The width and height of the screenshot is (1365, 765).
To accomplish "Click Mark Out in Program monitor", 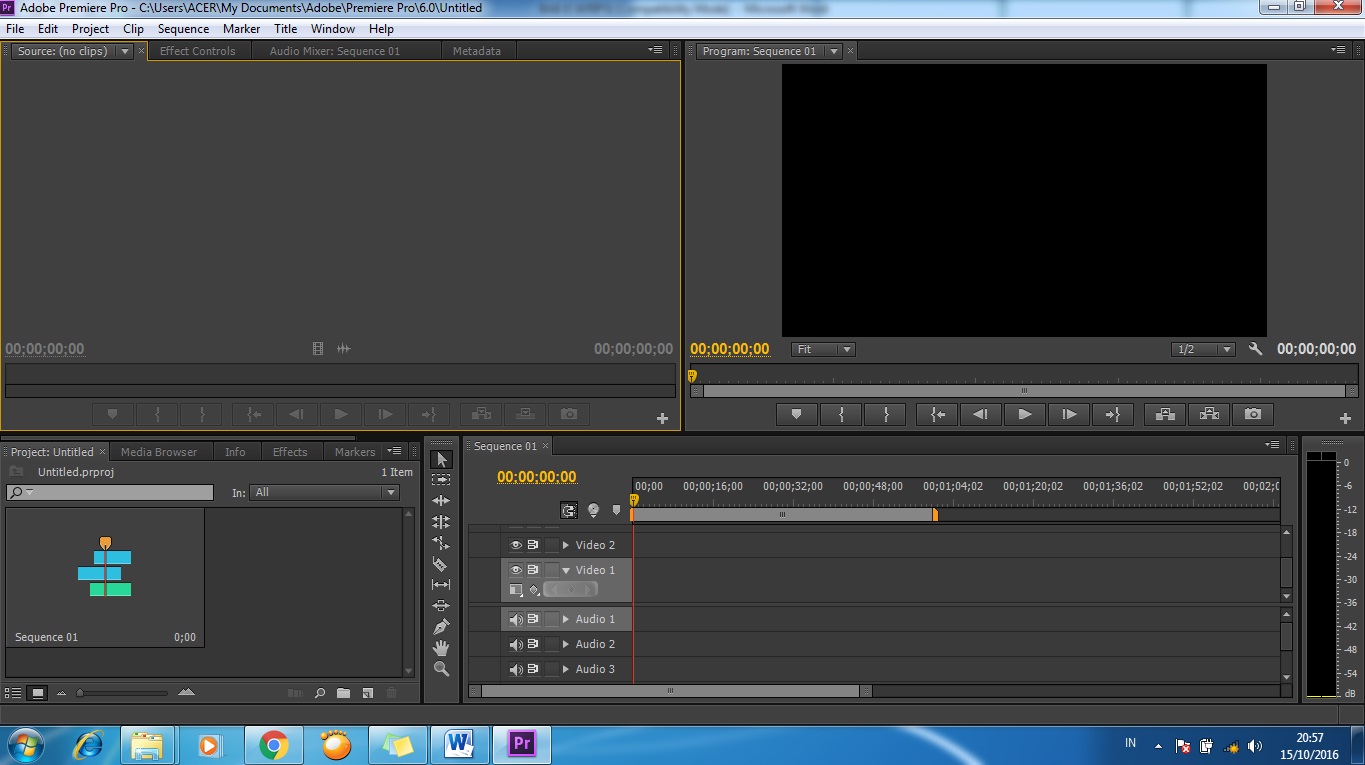I will (x=885, y=414).
